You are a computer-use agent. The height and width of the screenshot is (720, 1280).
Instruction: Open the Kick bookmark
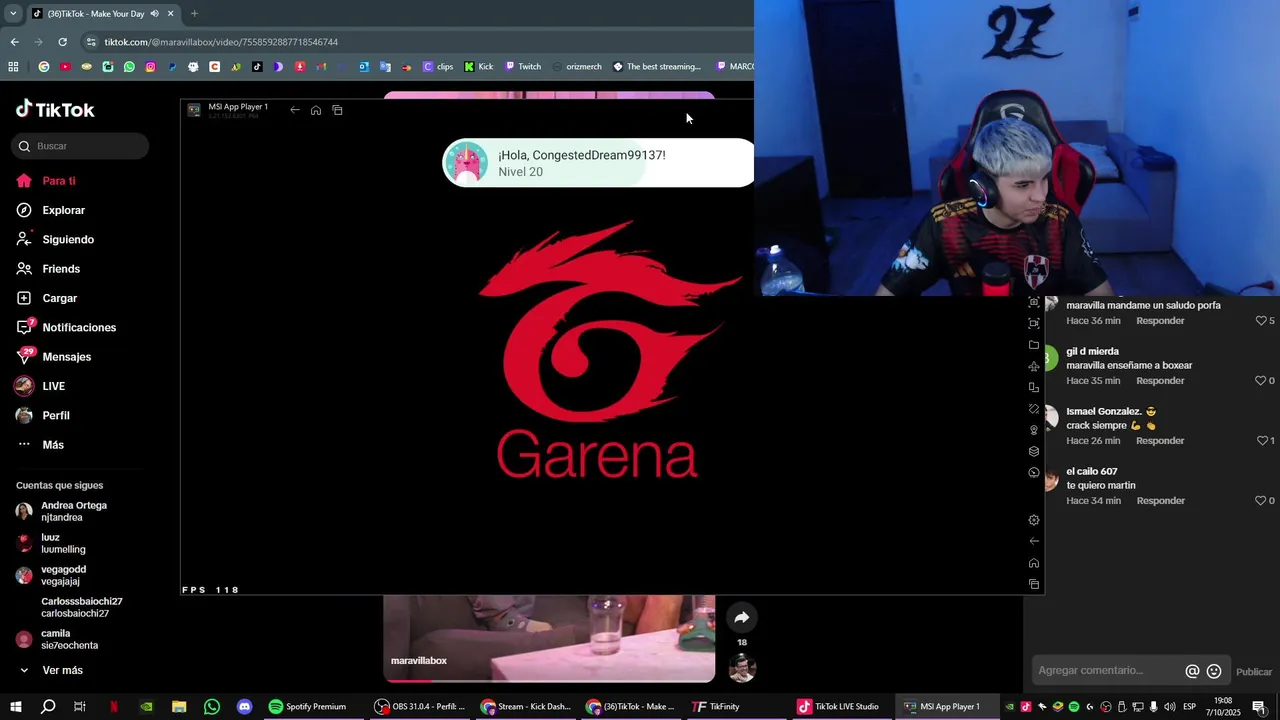[479, 67]
